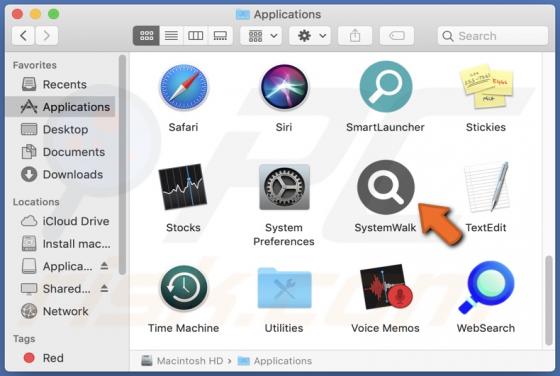
Task: Click the main content vertical scrollbar
Action: tap(549, 301)
